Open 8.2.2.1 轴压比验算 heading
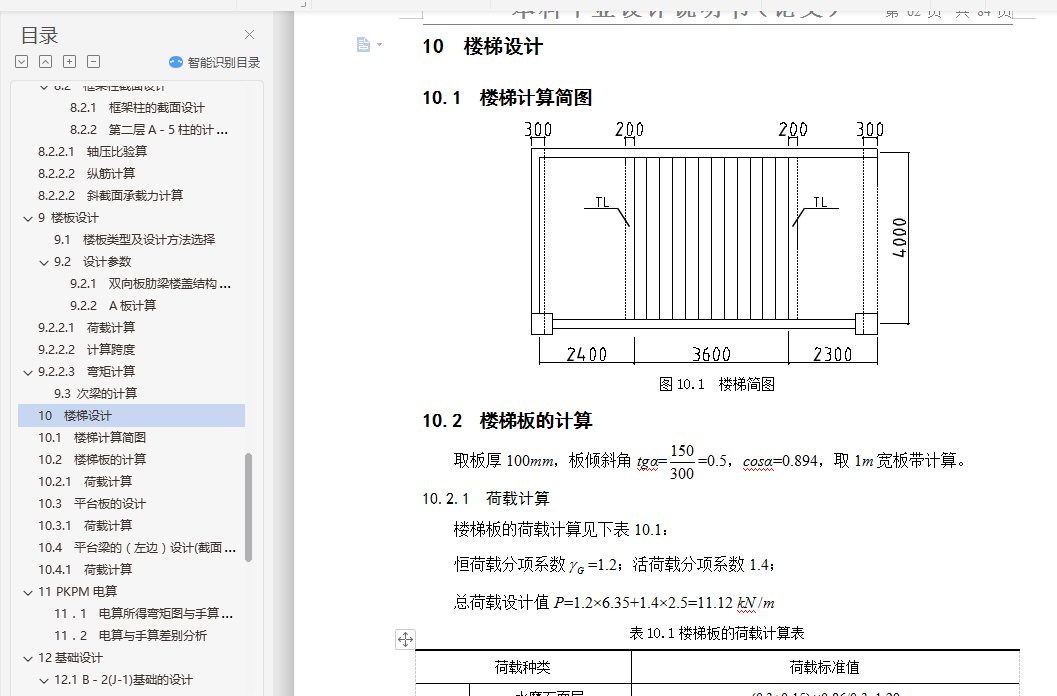1057x696 pixels. tap(92, 152)
